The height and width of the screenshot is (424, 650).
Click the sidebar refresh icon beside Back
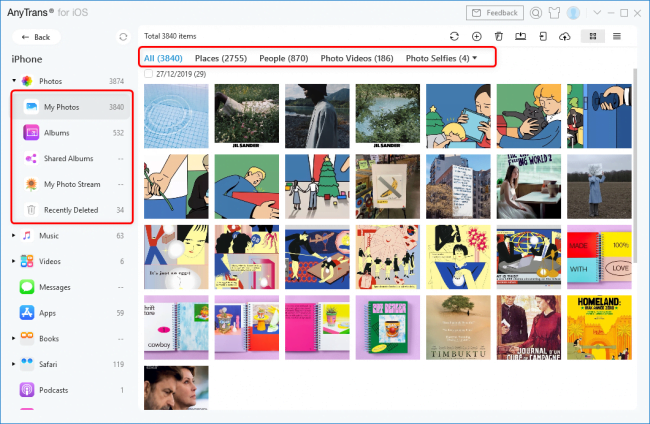(122, 37)
